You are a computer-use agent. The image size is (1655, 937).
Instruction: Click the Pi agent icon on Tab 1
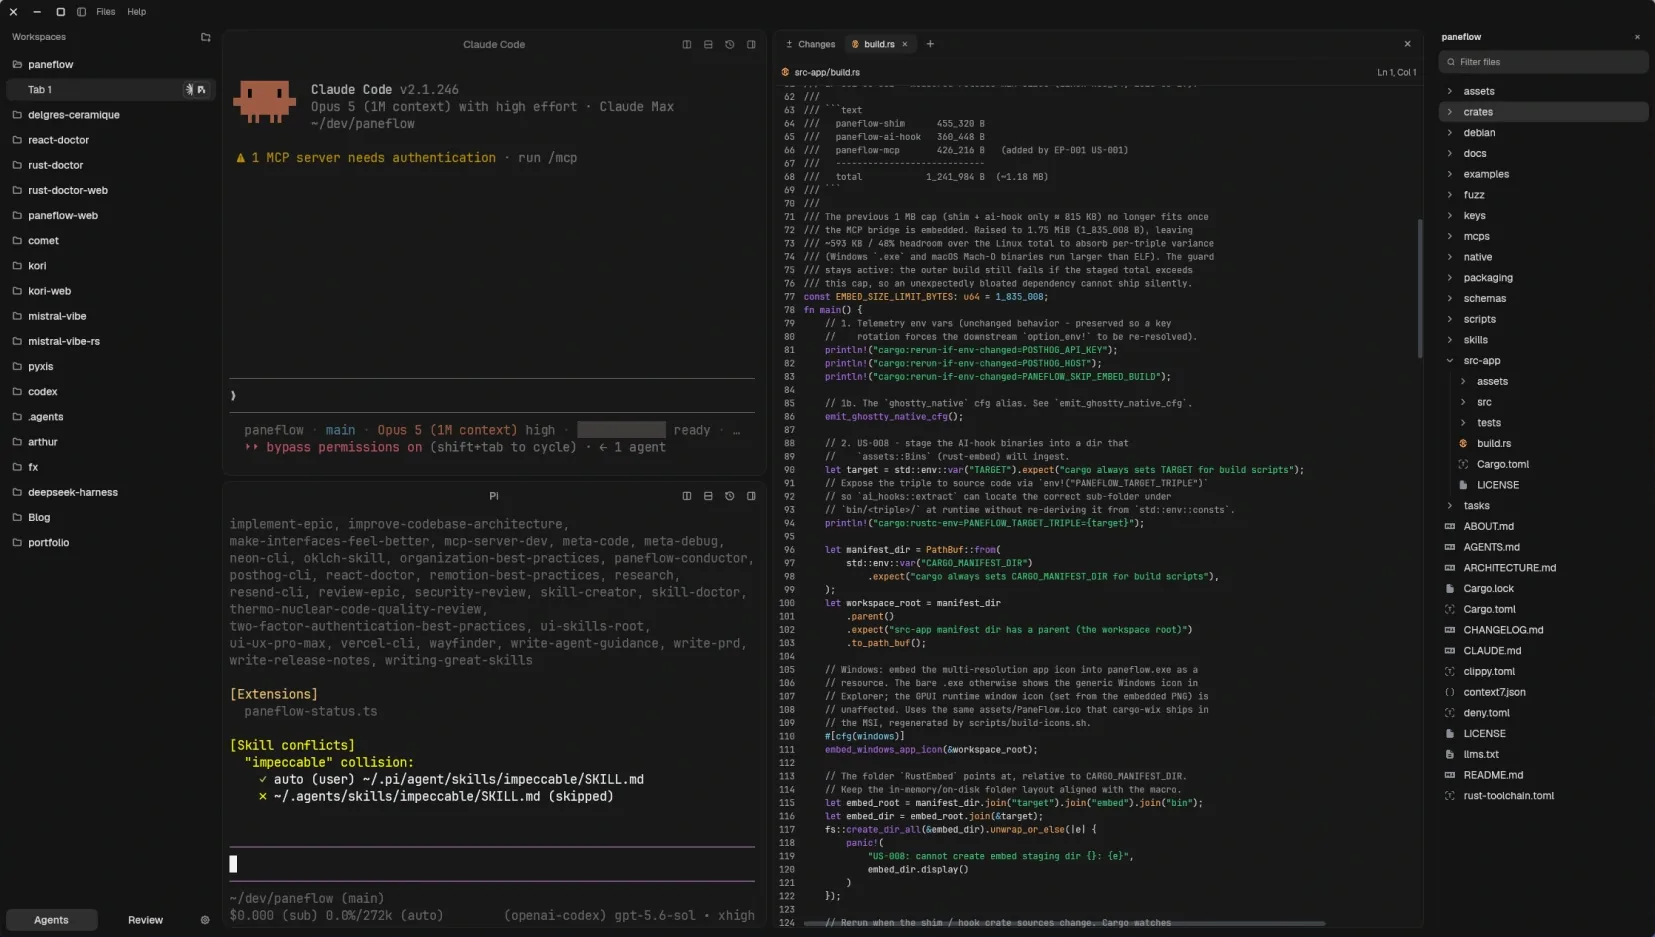[201, 90]
